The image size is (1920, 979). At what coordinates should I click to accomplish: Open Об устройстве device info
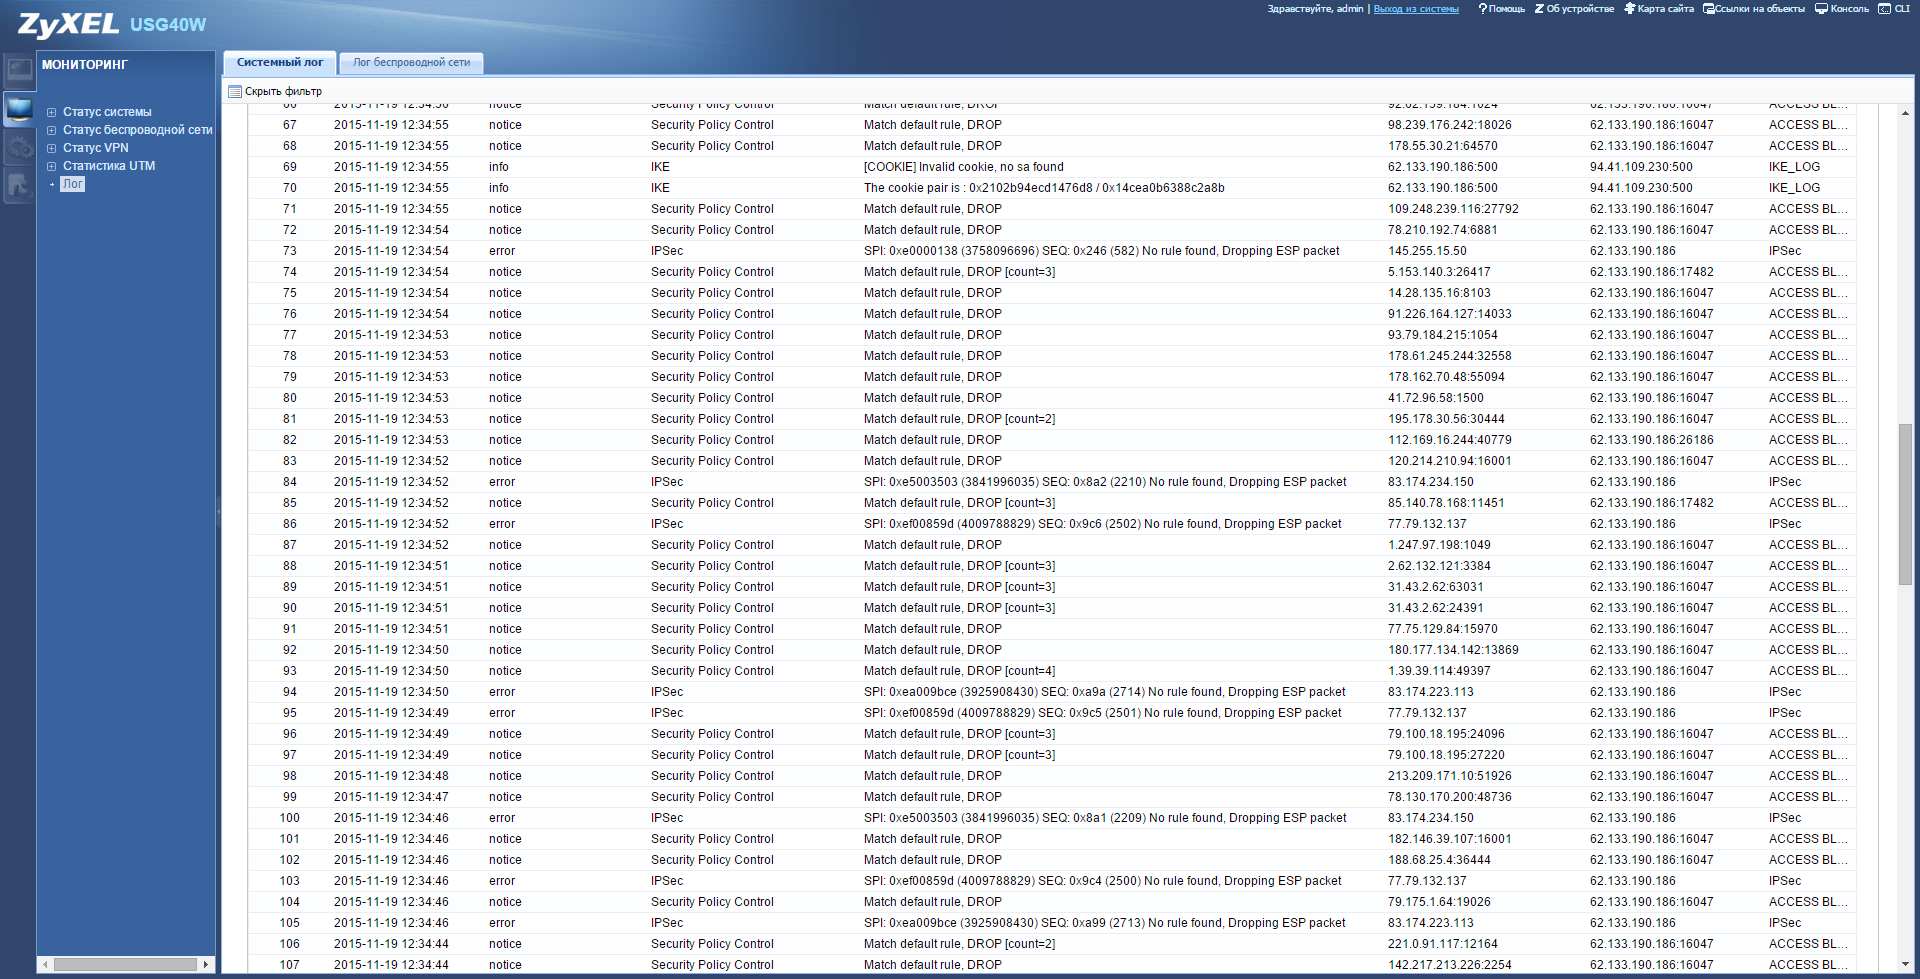[1574, 9]
